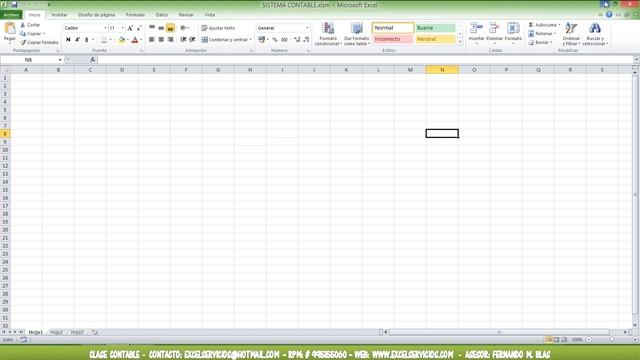Click the Copiar icon

(23, 34)
